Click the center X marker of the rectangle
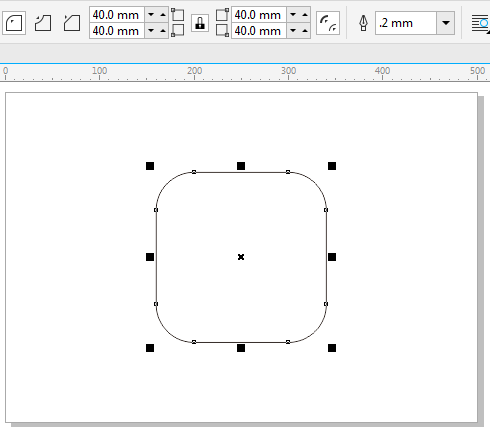The width and height of the screenshot is (490, 430). coord(241,257)
